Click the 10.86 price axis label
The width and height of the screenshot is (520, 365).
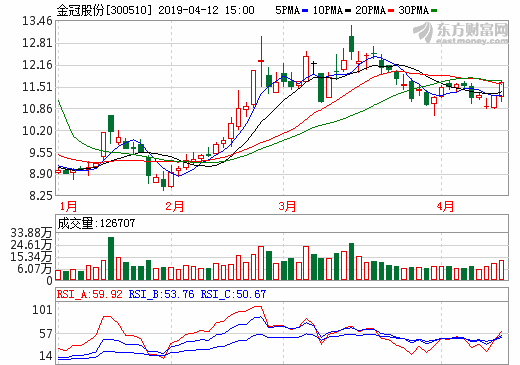37,109
